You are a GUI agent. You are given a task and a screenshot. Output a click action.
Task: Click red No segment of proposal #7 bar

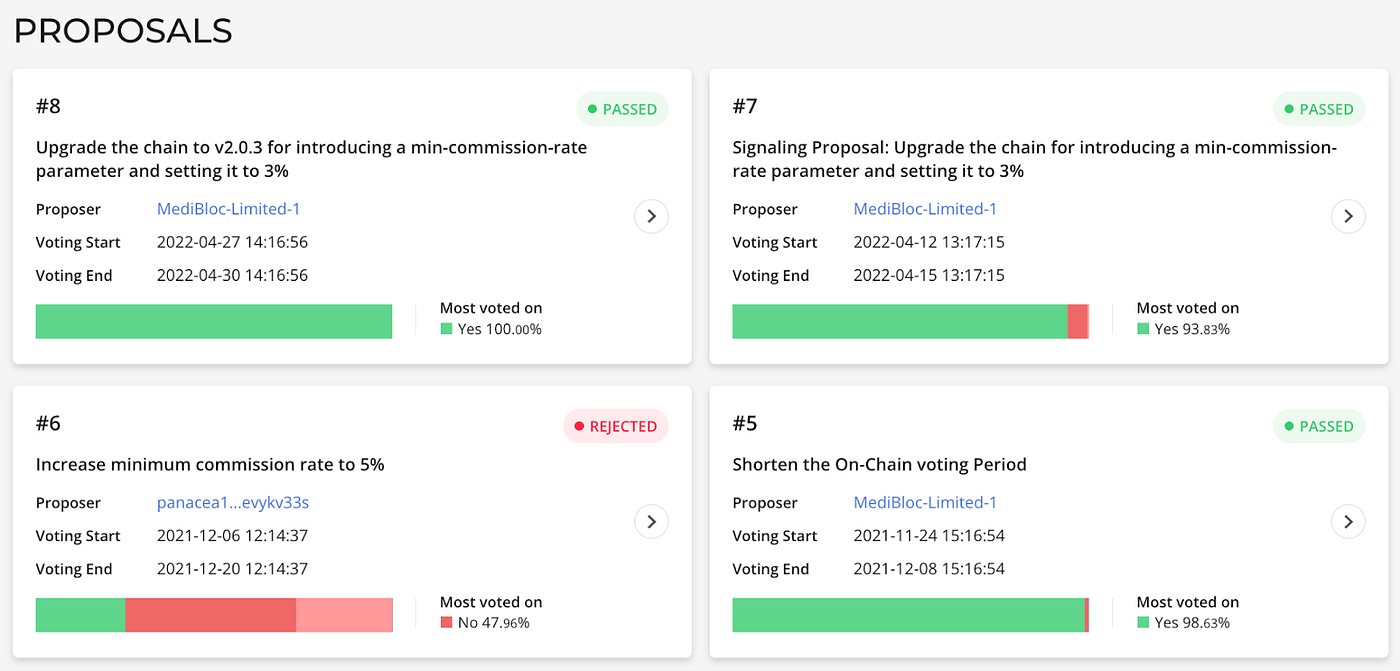coord(1077,322)
